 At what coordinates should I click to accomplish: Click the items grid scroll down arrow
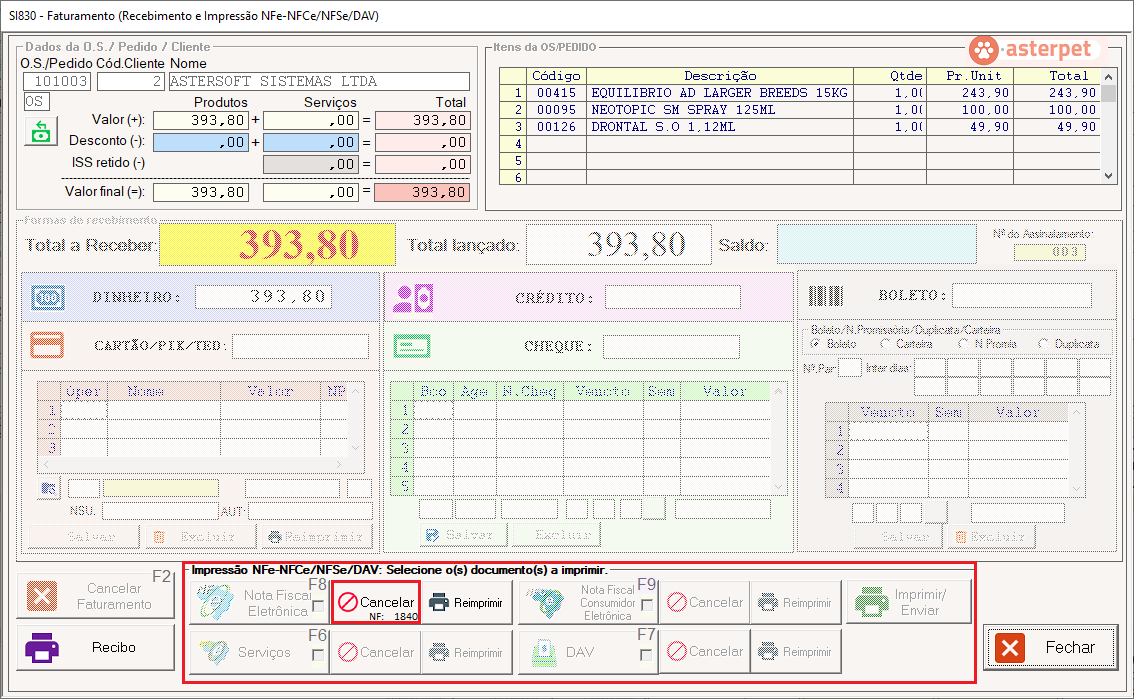(1108, 176)
